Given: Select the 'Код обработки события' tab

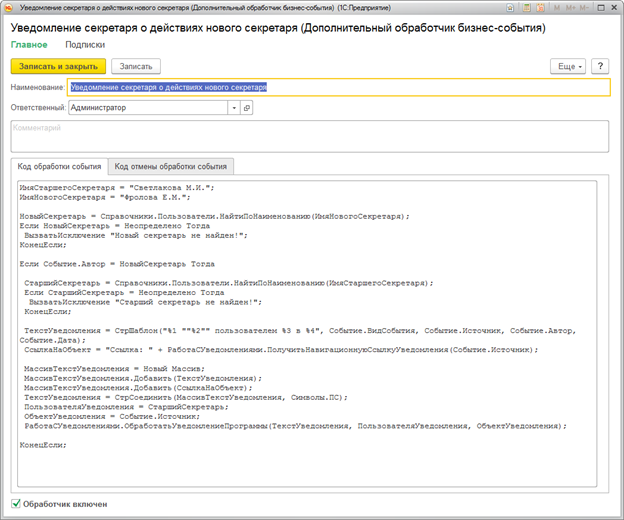Looking at the screenshot, I should click(x=58, y=166).
